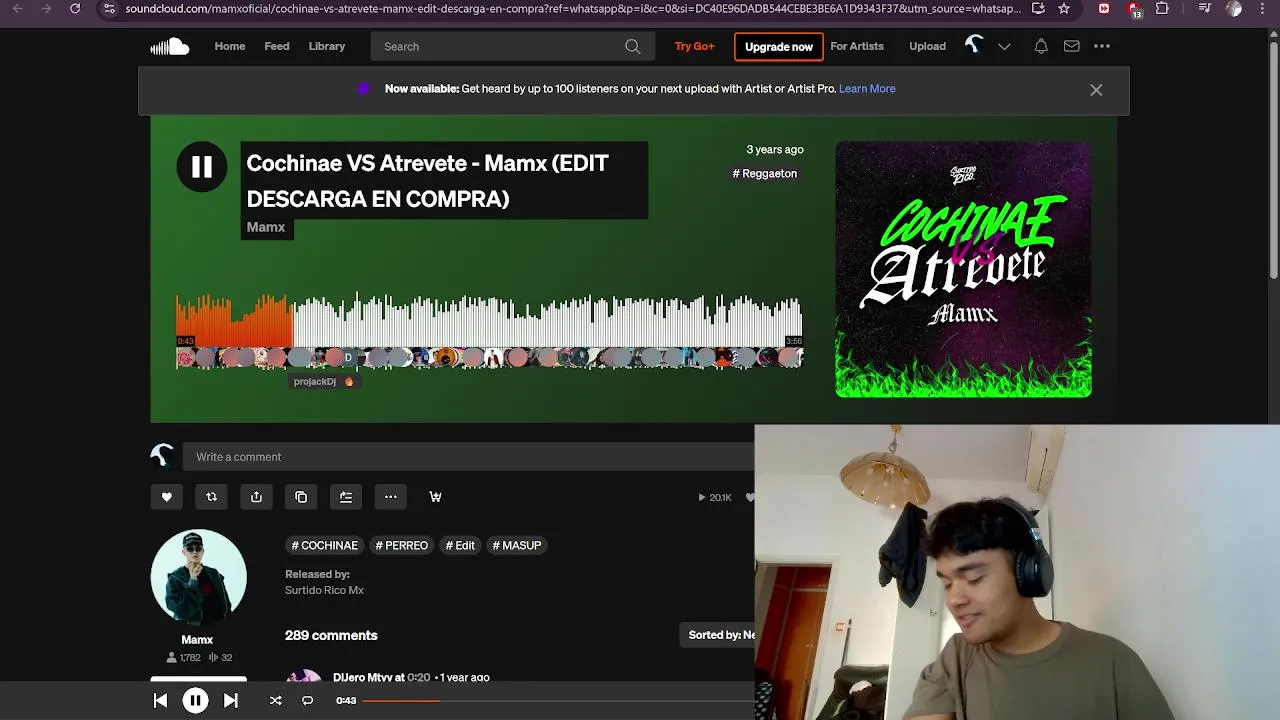Repost the track
This screenshot has width=1280, height=720.
tap(212, 497)
